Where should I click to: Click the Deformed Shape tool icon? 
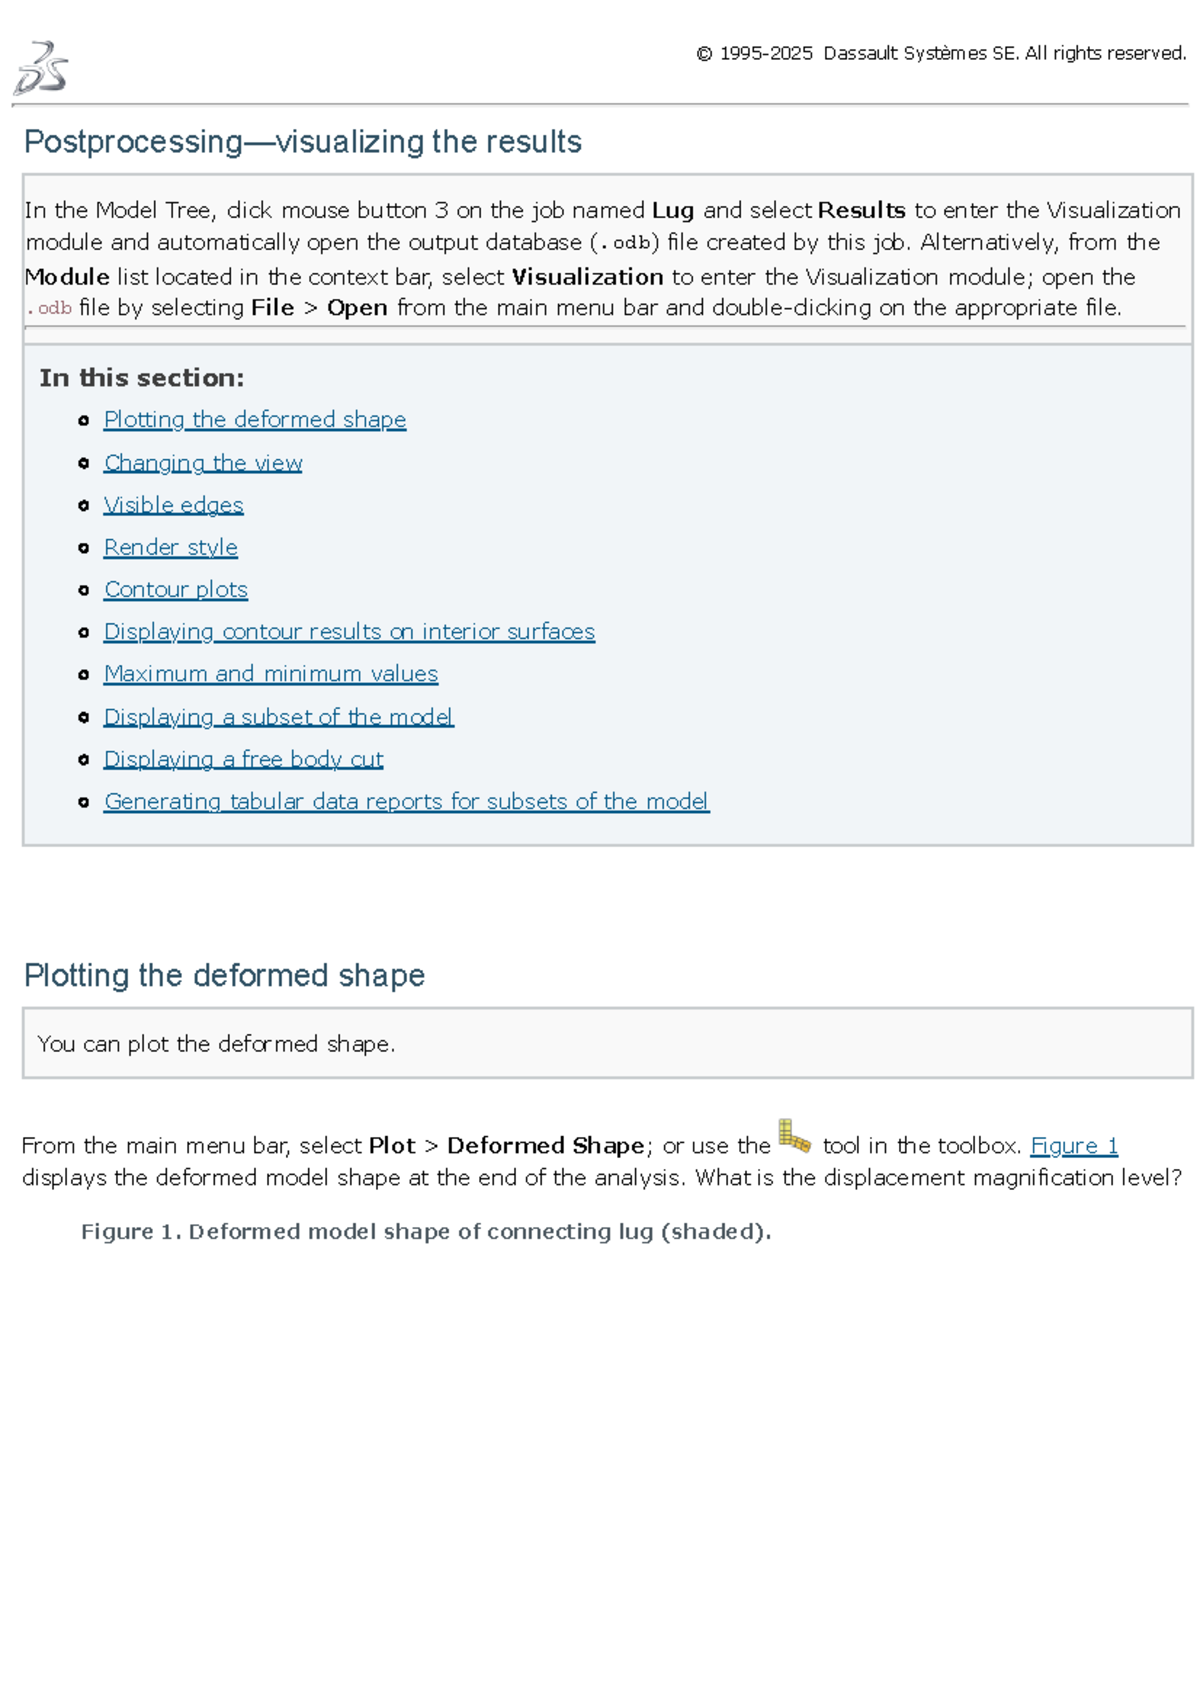[x=795, y=1137]
